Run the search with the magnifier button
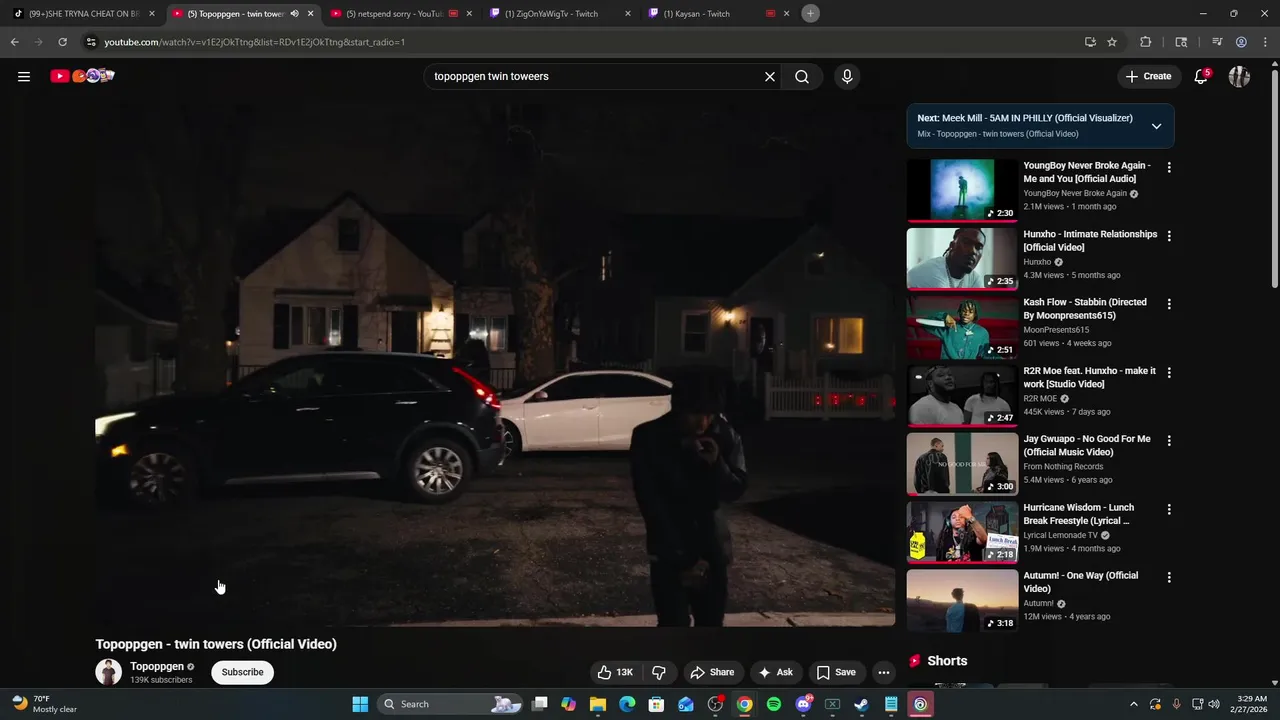 (x=802, y=76)
